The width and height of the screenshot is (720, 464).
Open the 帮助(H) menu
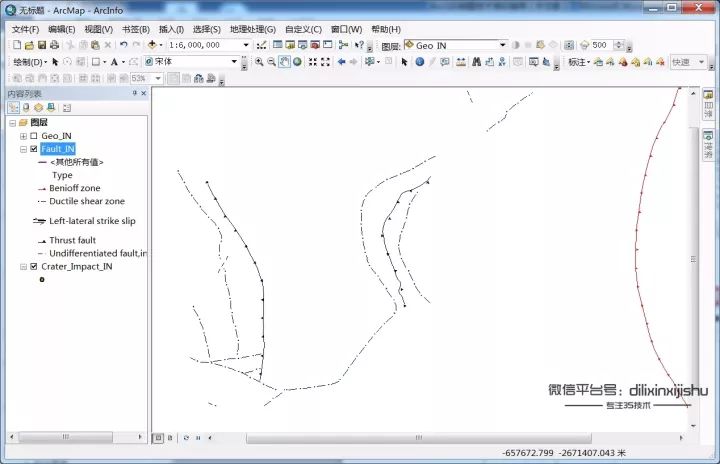386,29
